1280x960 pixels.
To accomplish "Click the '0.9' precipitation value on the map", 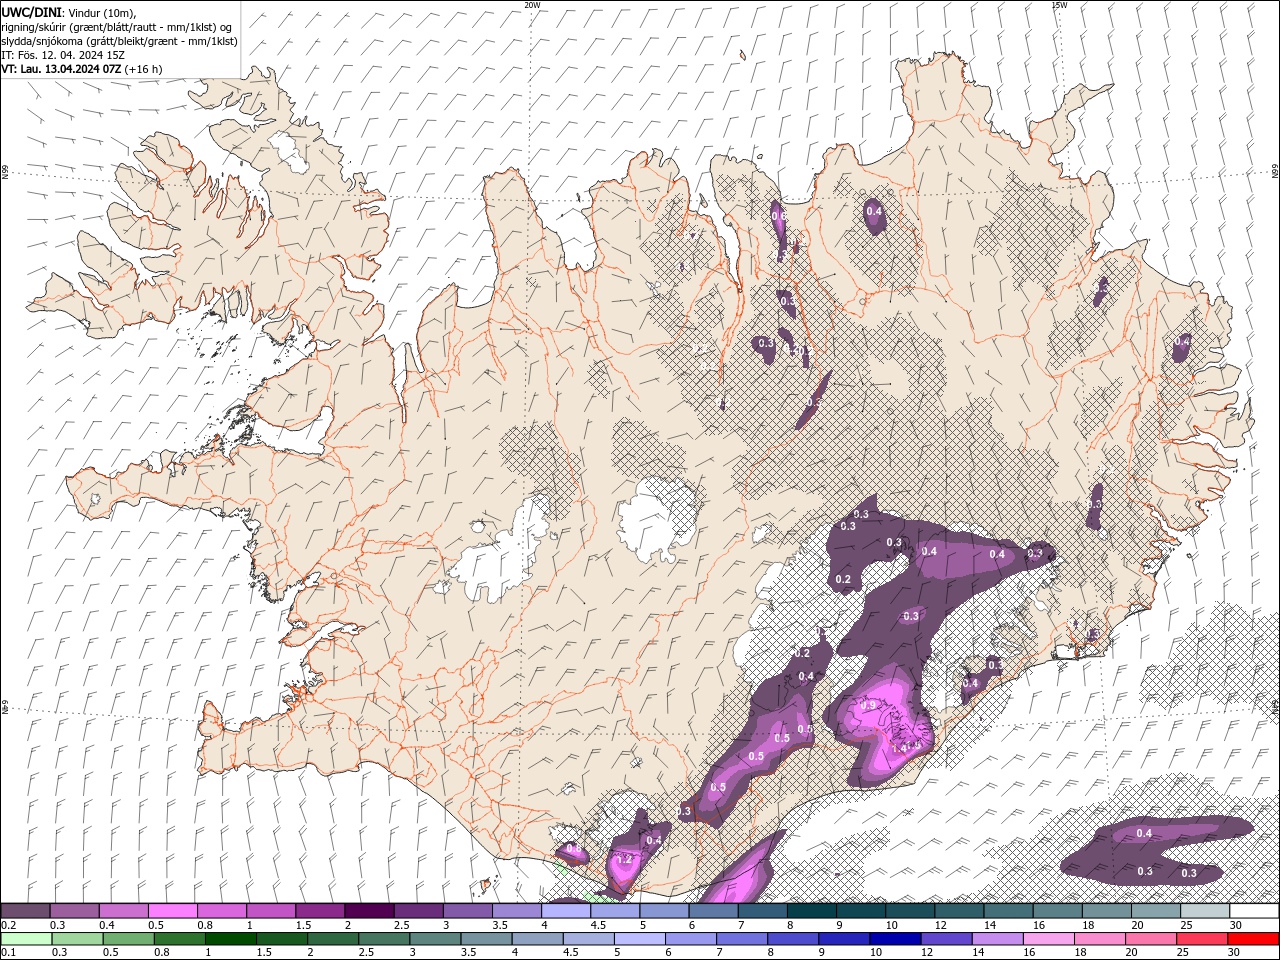I will [x=868, y=705].
